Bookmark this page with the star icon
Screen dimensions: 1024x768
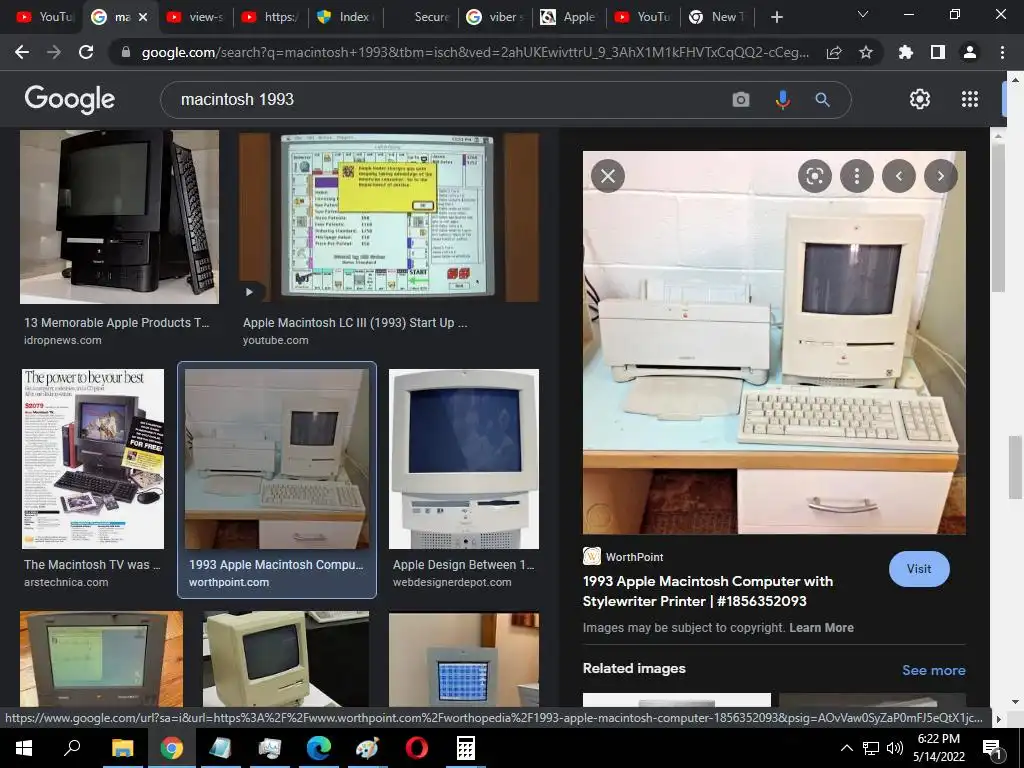[866, 52]
